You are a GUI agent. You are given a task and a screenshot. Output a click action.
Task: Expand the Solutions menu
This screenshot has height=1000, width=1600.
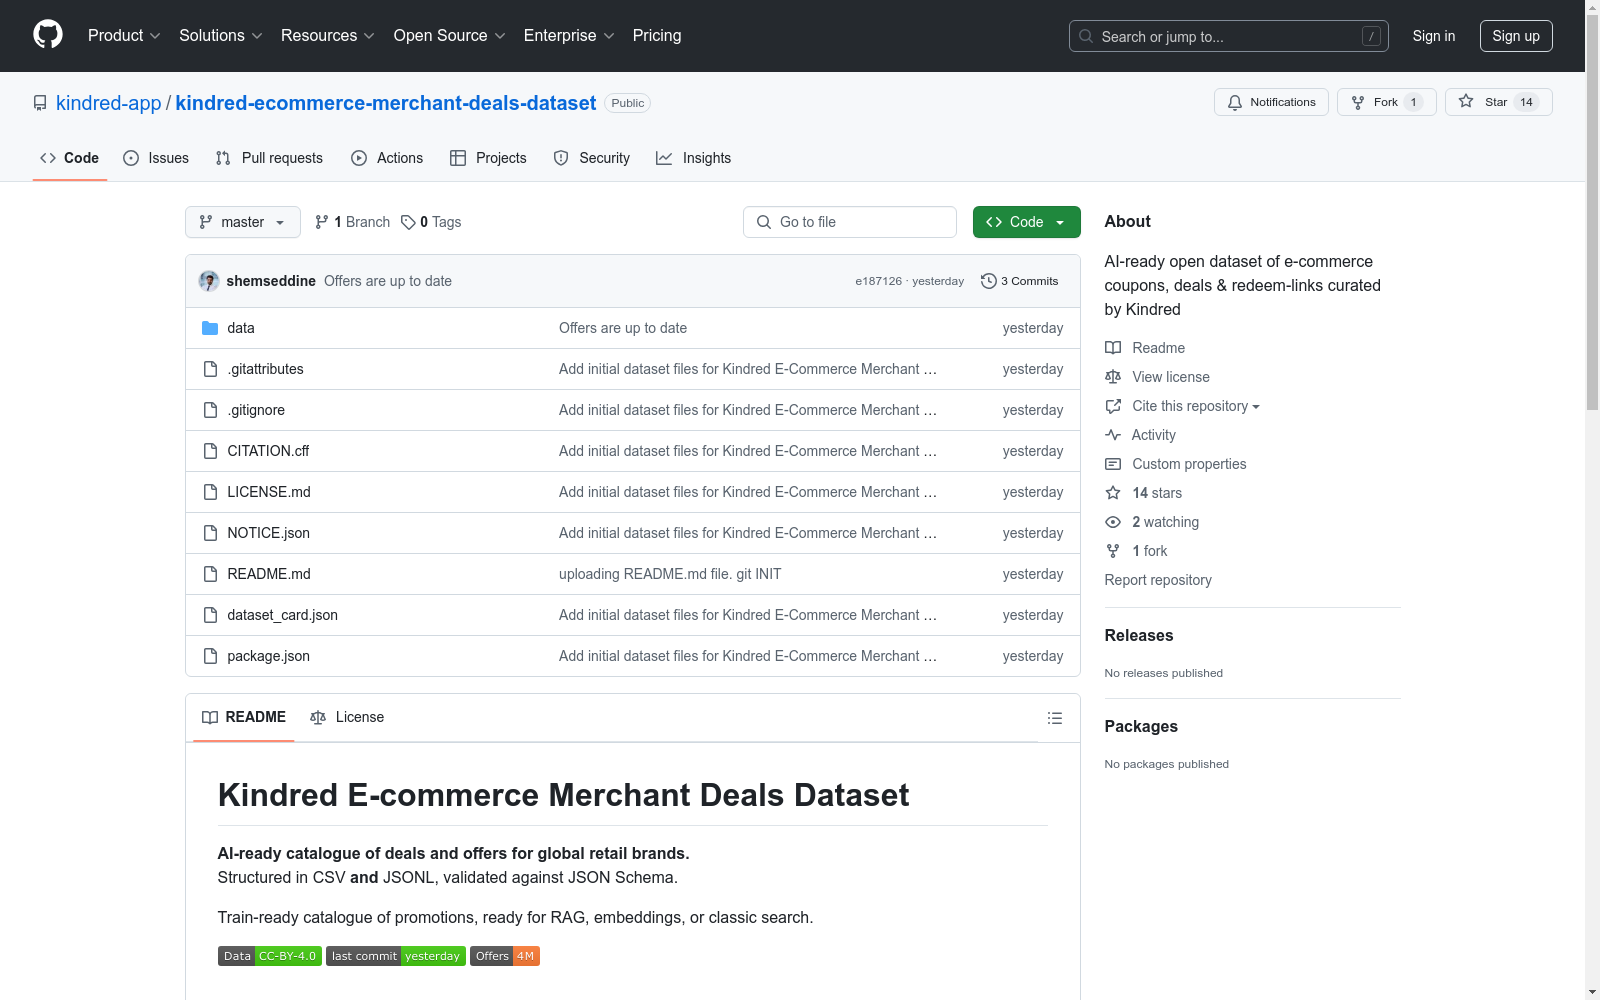click(x=221, y=35)
